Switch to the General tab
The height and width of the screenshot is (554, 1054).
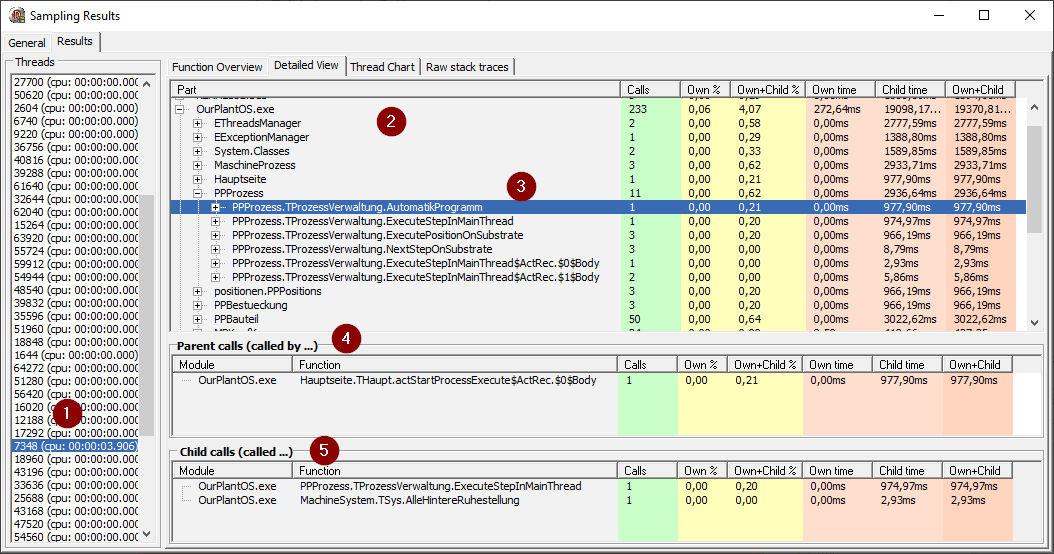coord(27,43)
